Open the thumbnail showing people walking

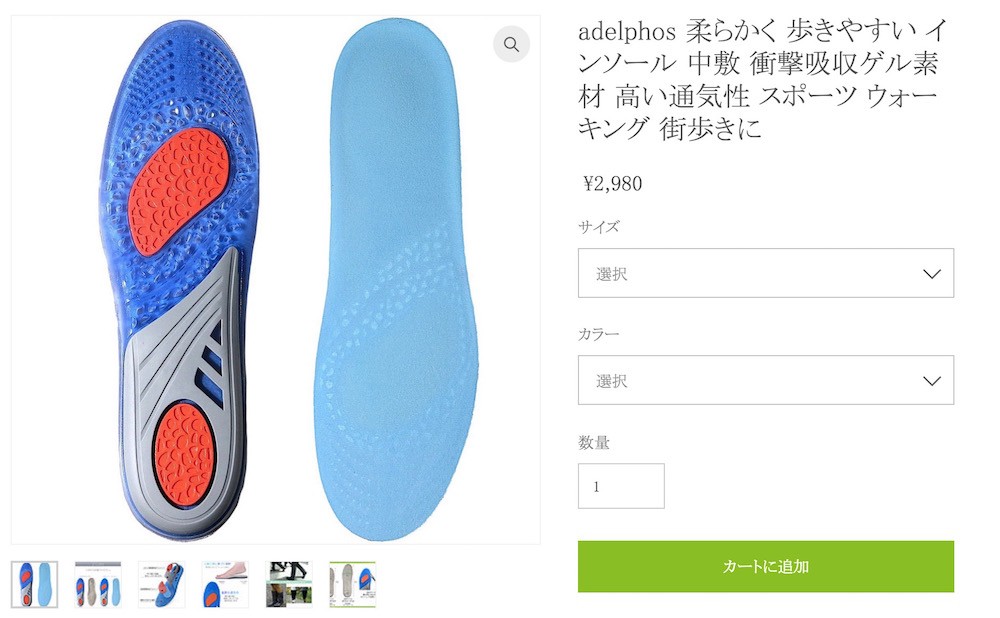[x=289, y=584]
